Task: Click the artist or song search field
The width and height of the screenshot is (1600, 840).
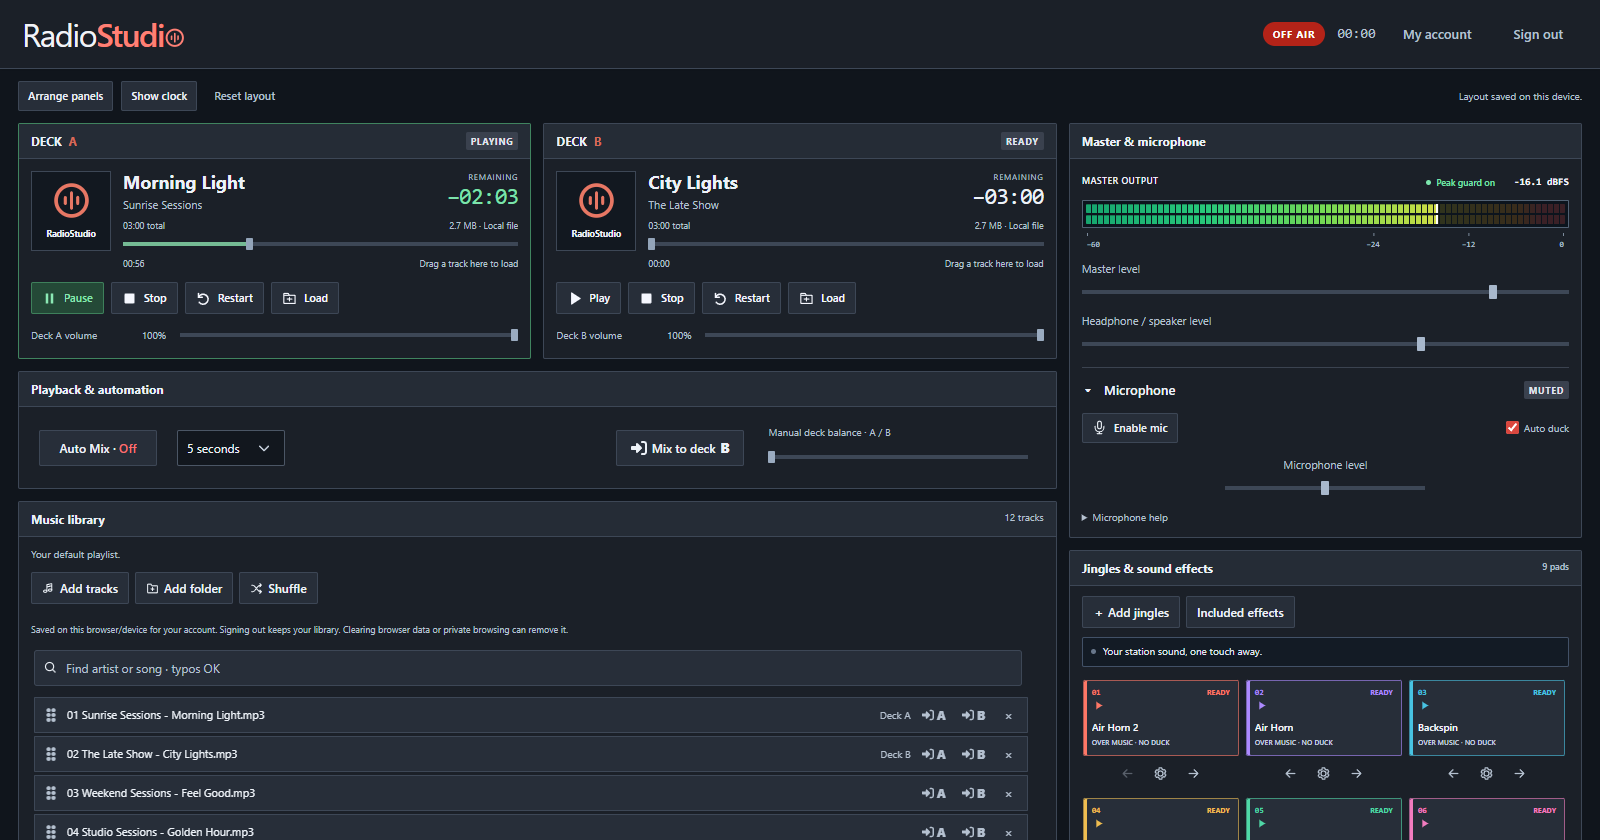Action: point(528,668)
